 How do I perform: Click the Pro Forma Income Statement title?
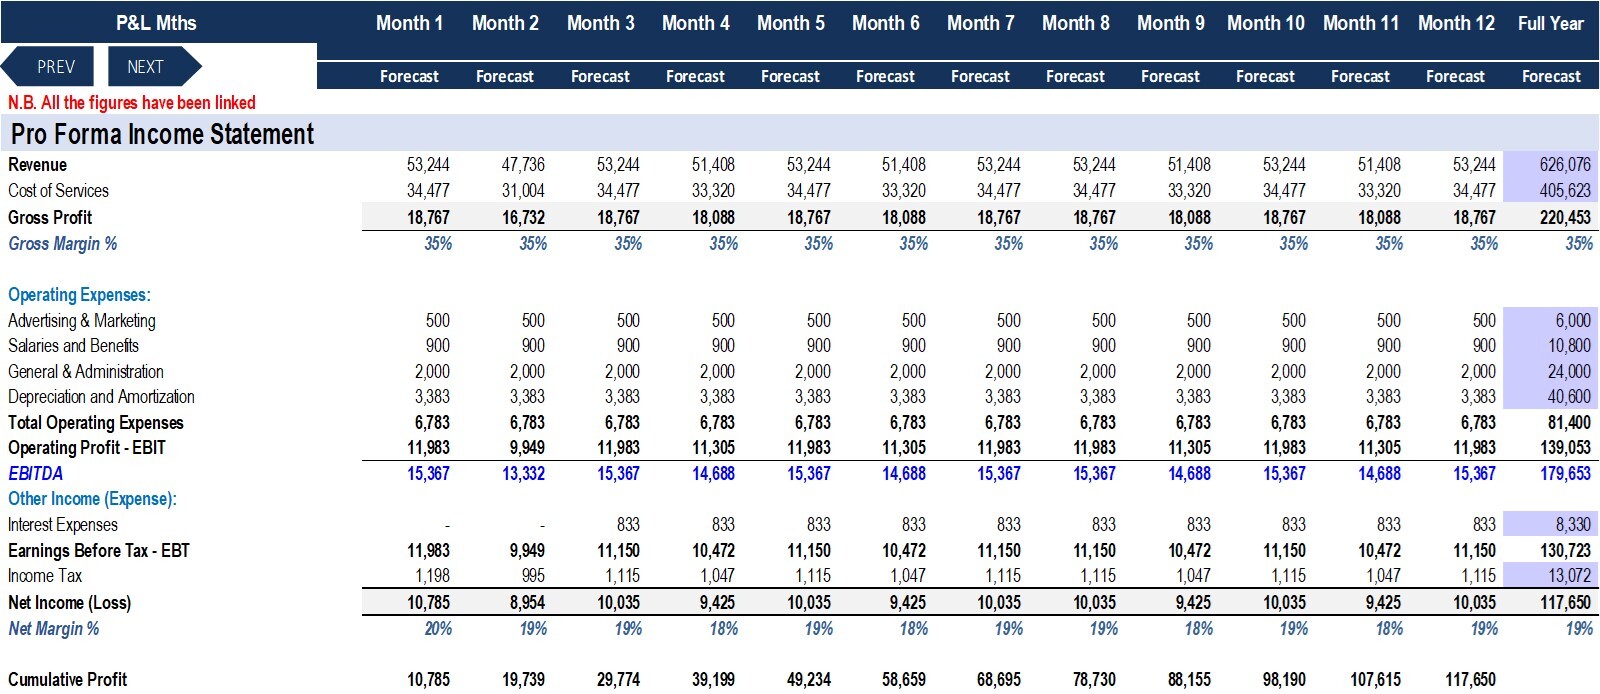click(162, 134)
